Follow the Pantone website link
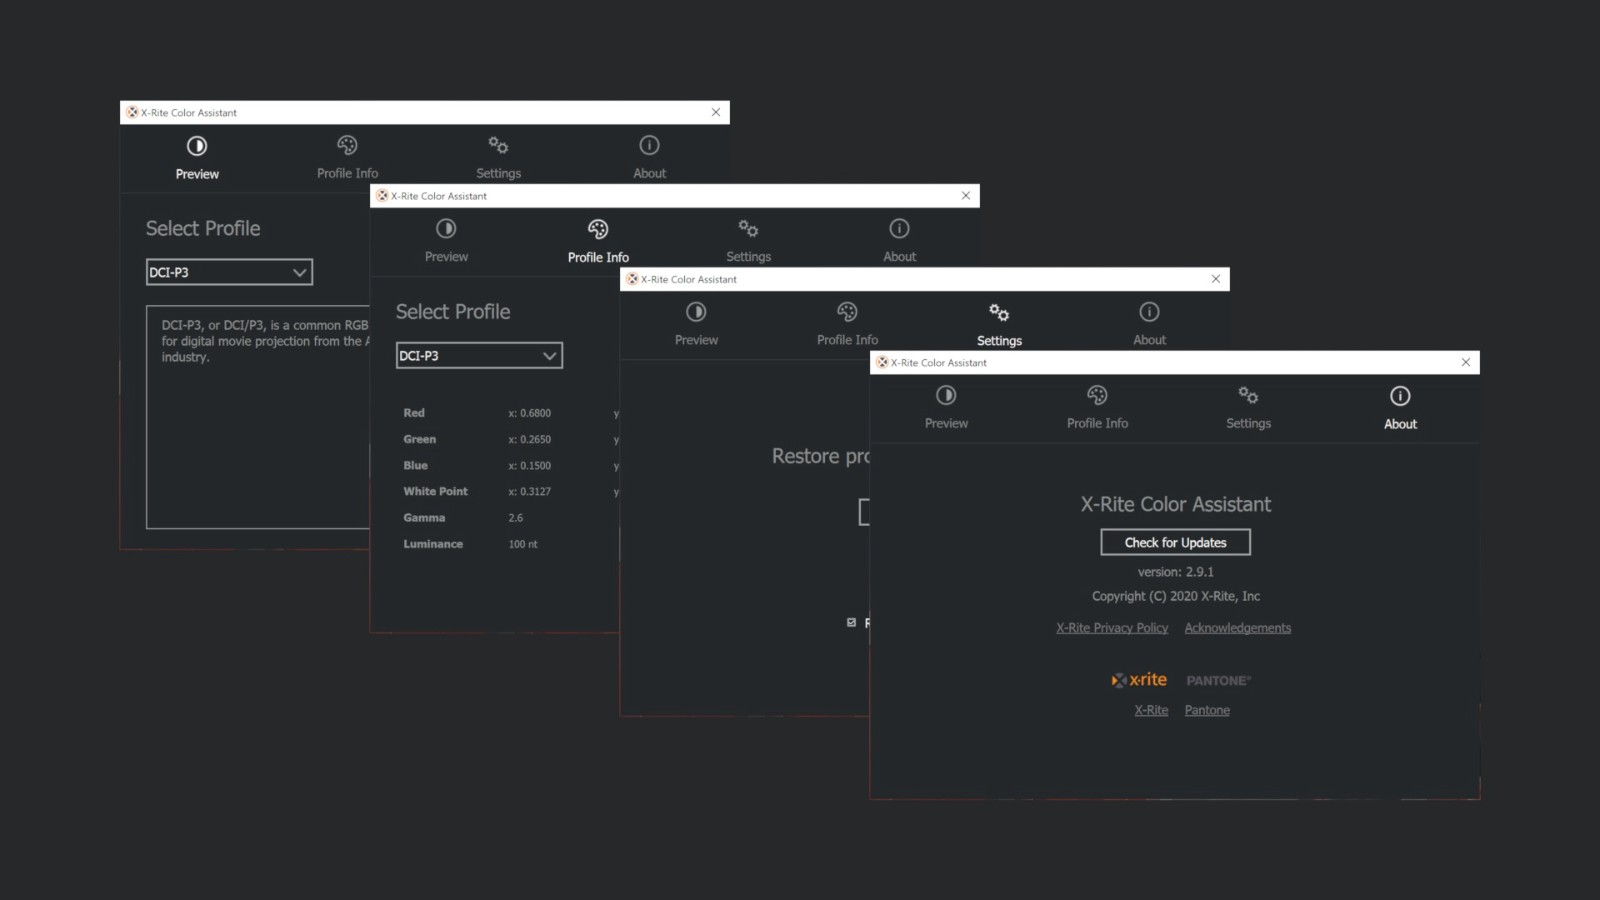Screen dimensions: 1600x900 click(1207, 710)
